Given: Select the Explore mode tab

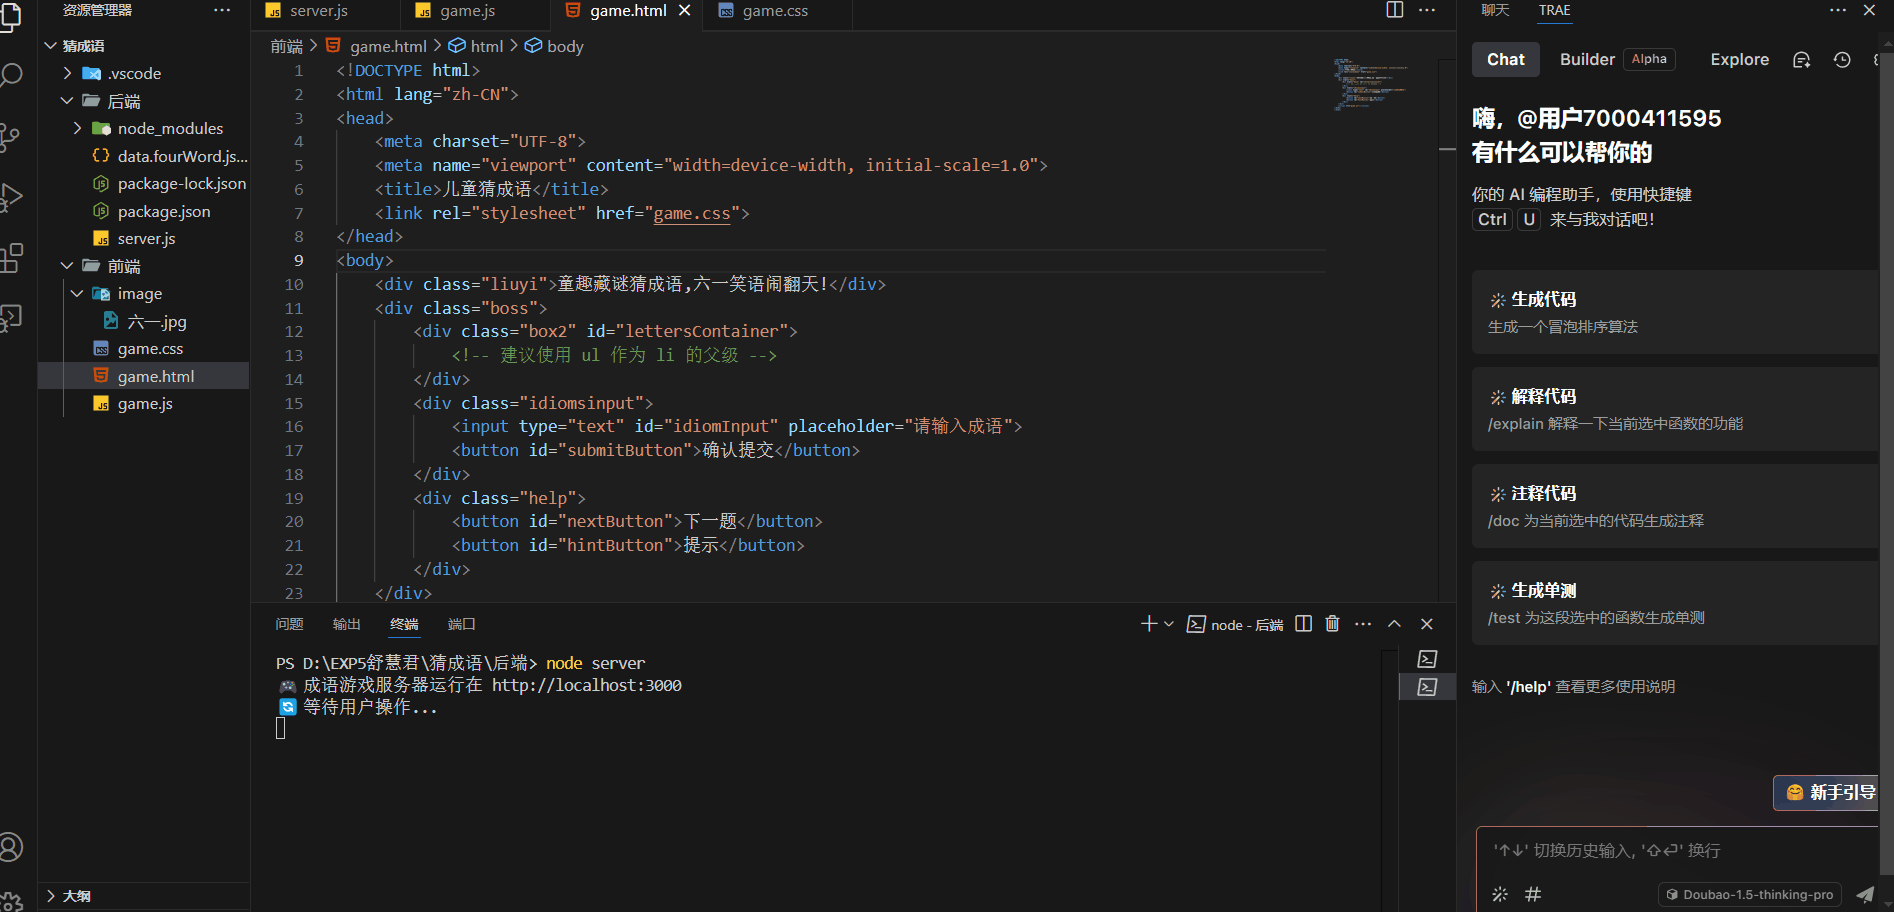Looking at the screenshot, I should [x=1739, y=60].
